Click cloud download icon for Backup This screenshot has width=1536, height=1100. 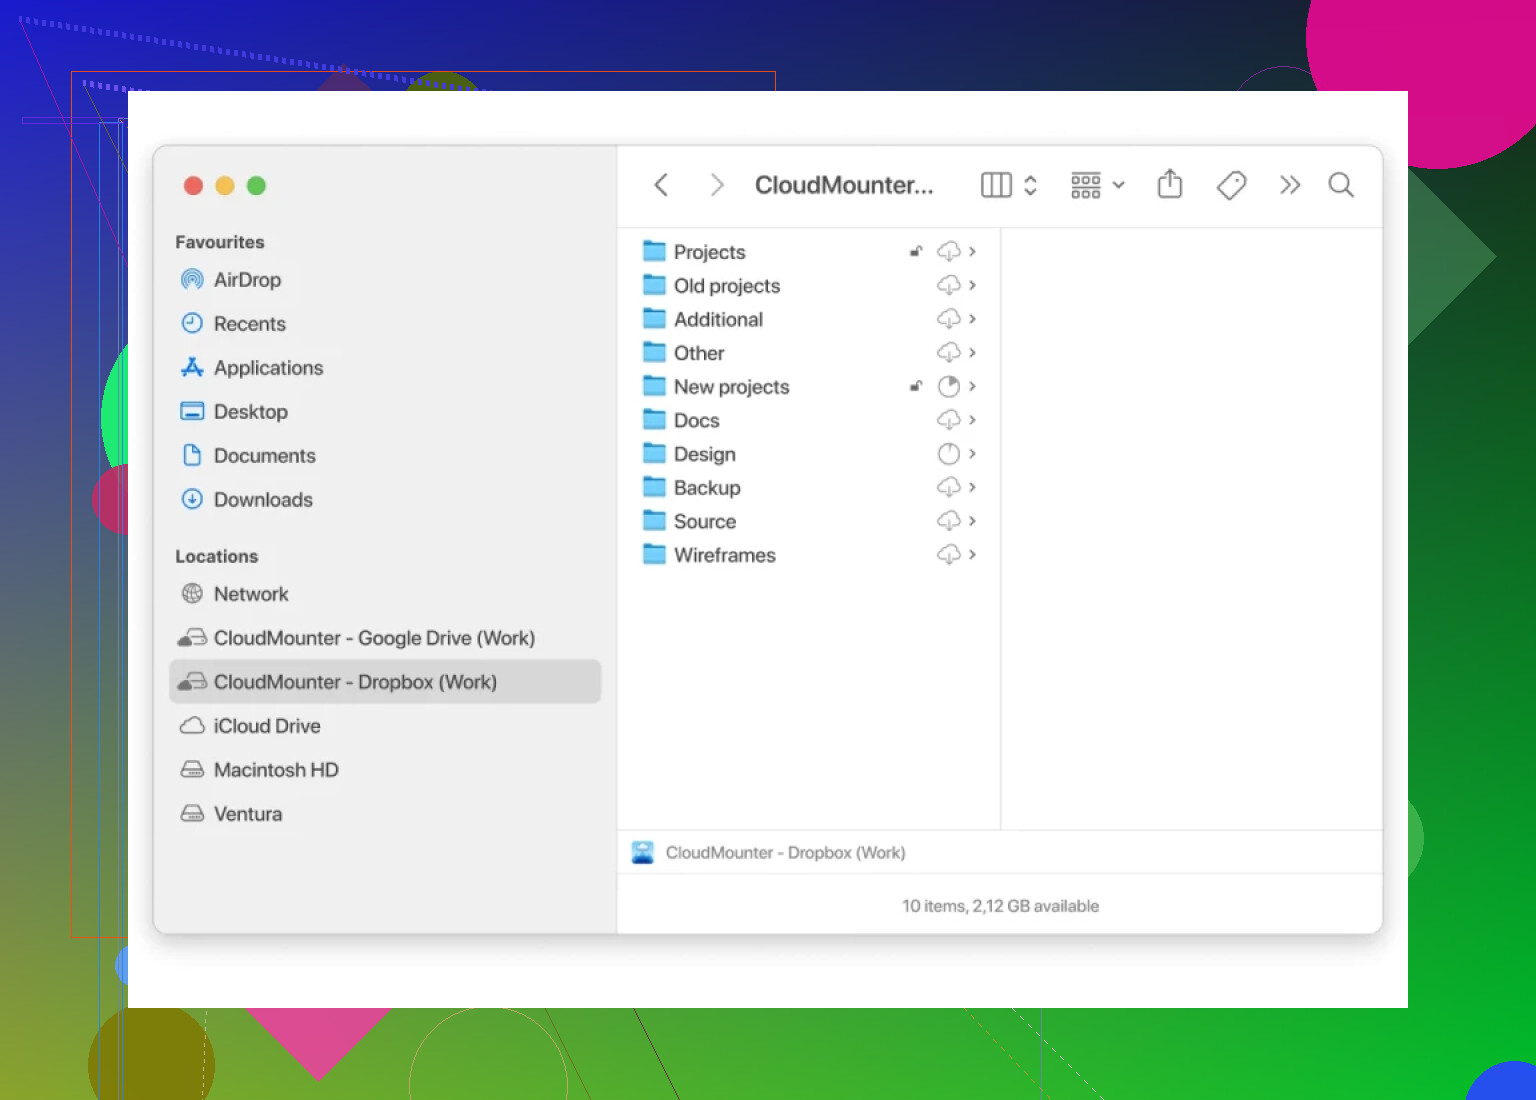point(948,487)
